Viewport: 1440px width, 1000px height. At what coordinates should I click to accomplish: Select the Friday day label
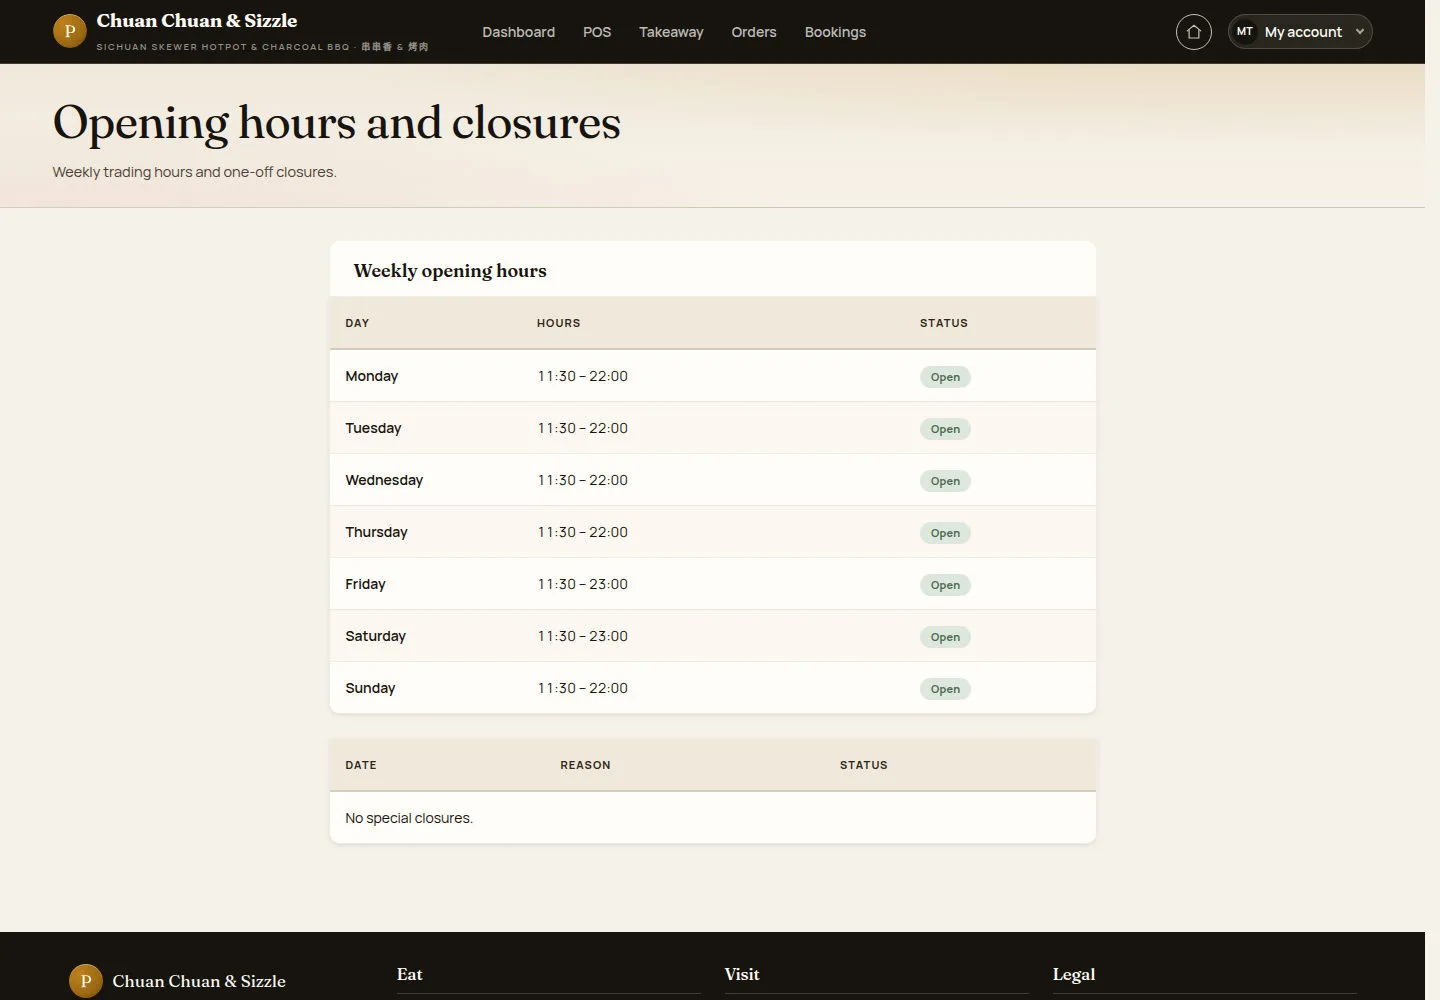click(x=365, y=584)
